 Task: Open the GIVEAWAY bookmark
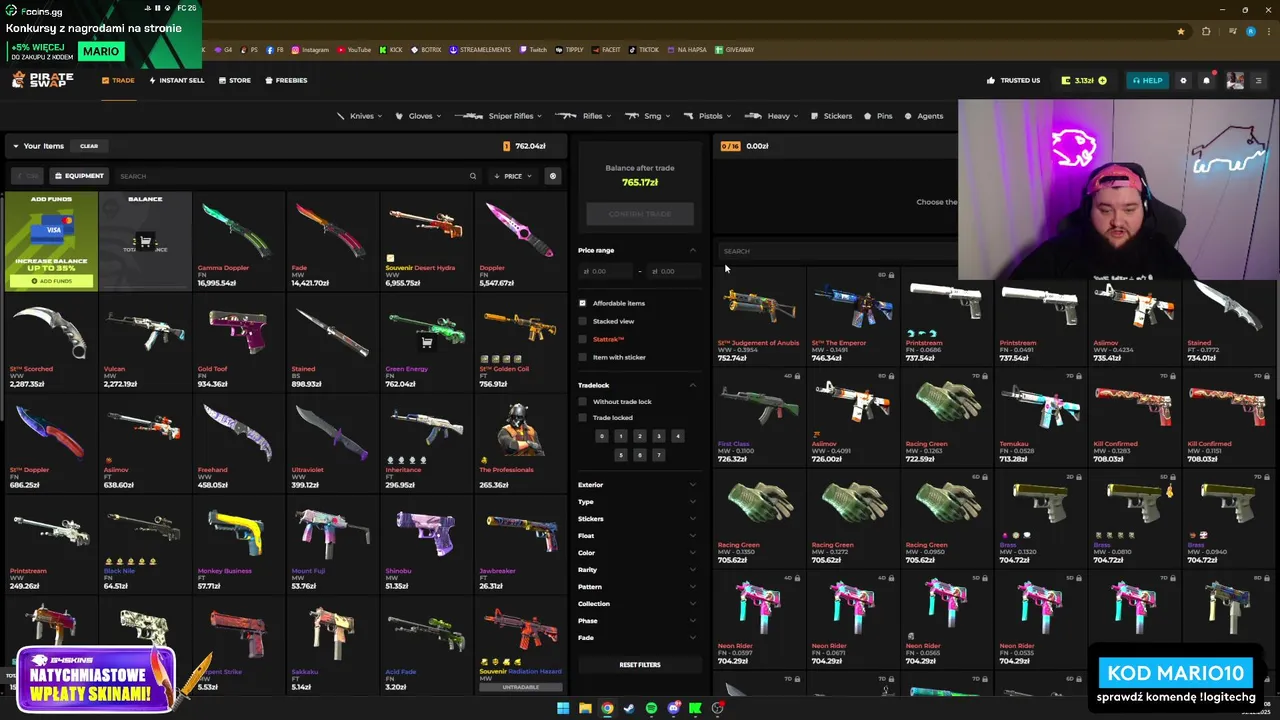(735, 49)
